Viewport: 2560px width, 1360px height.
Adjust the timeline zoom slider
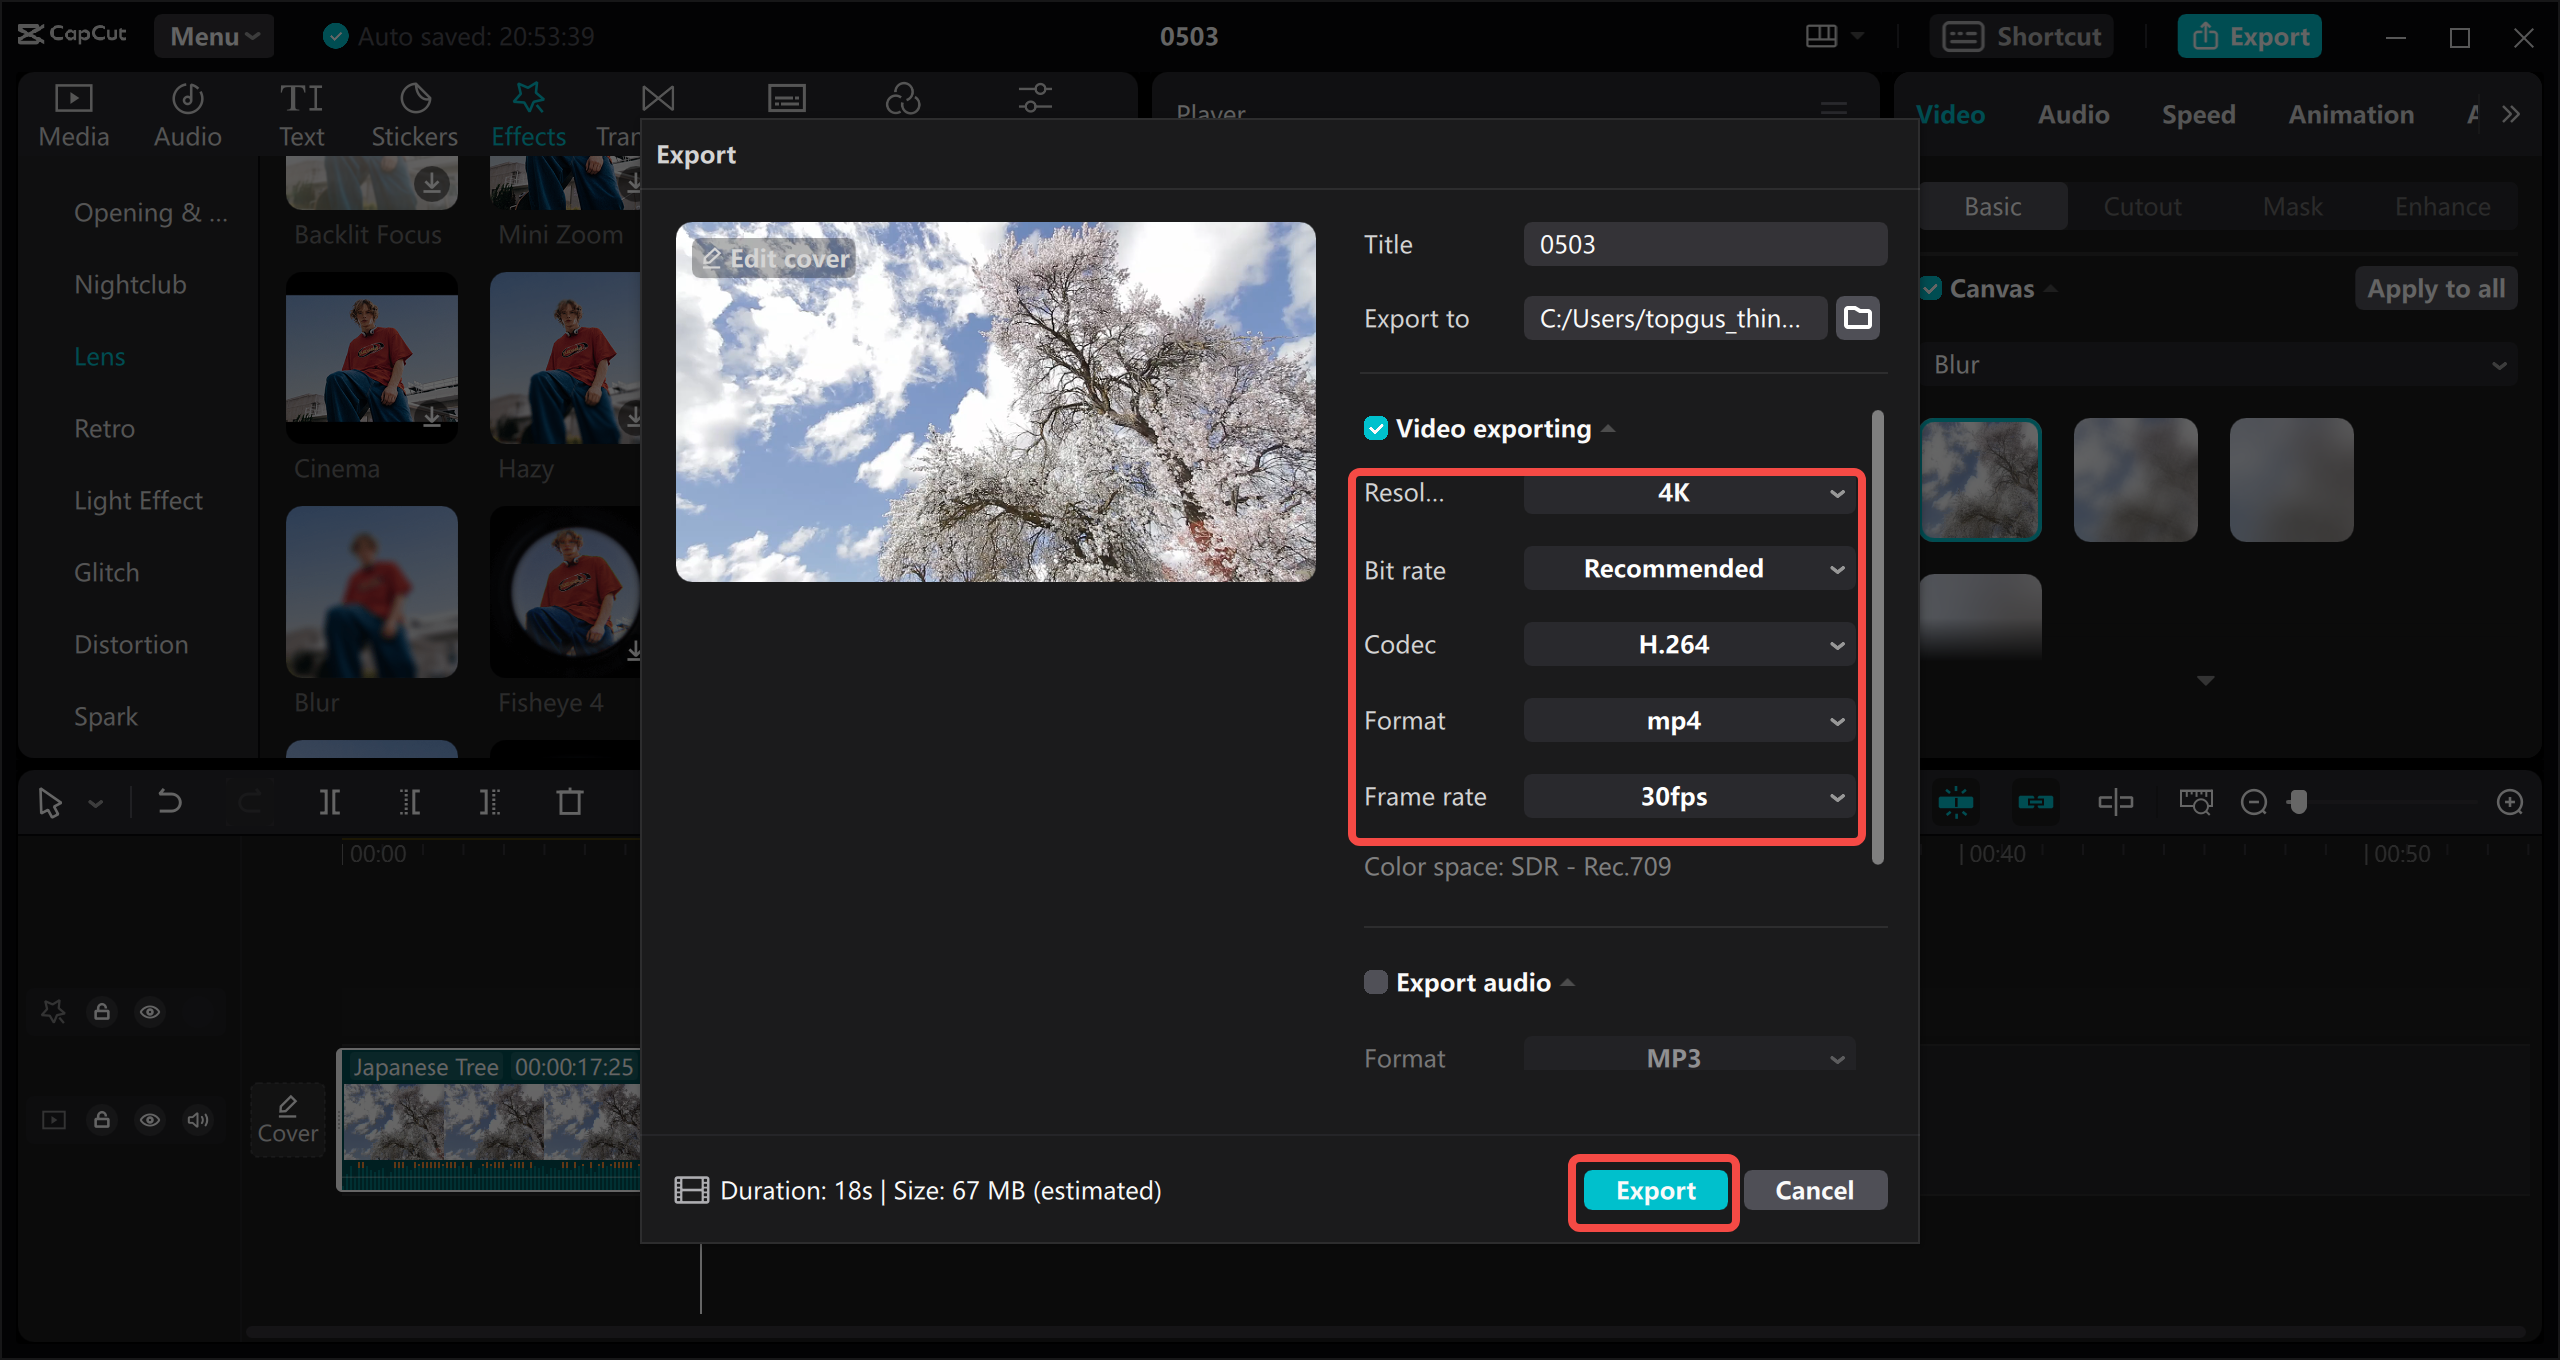click(x=2299, y=801)
